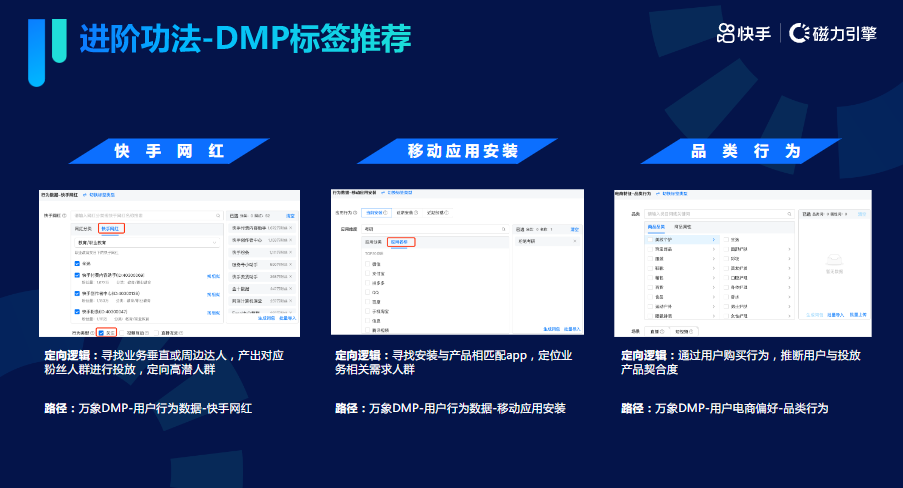Tick the QQ app checkbox
The image size is (903, 488).
[367, 292]
